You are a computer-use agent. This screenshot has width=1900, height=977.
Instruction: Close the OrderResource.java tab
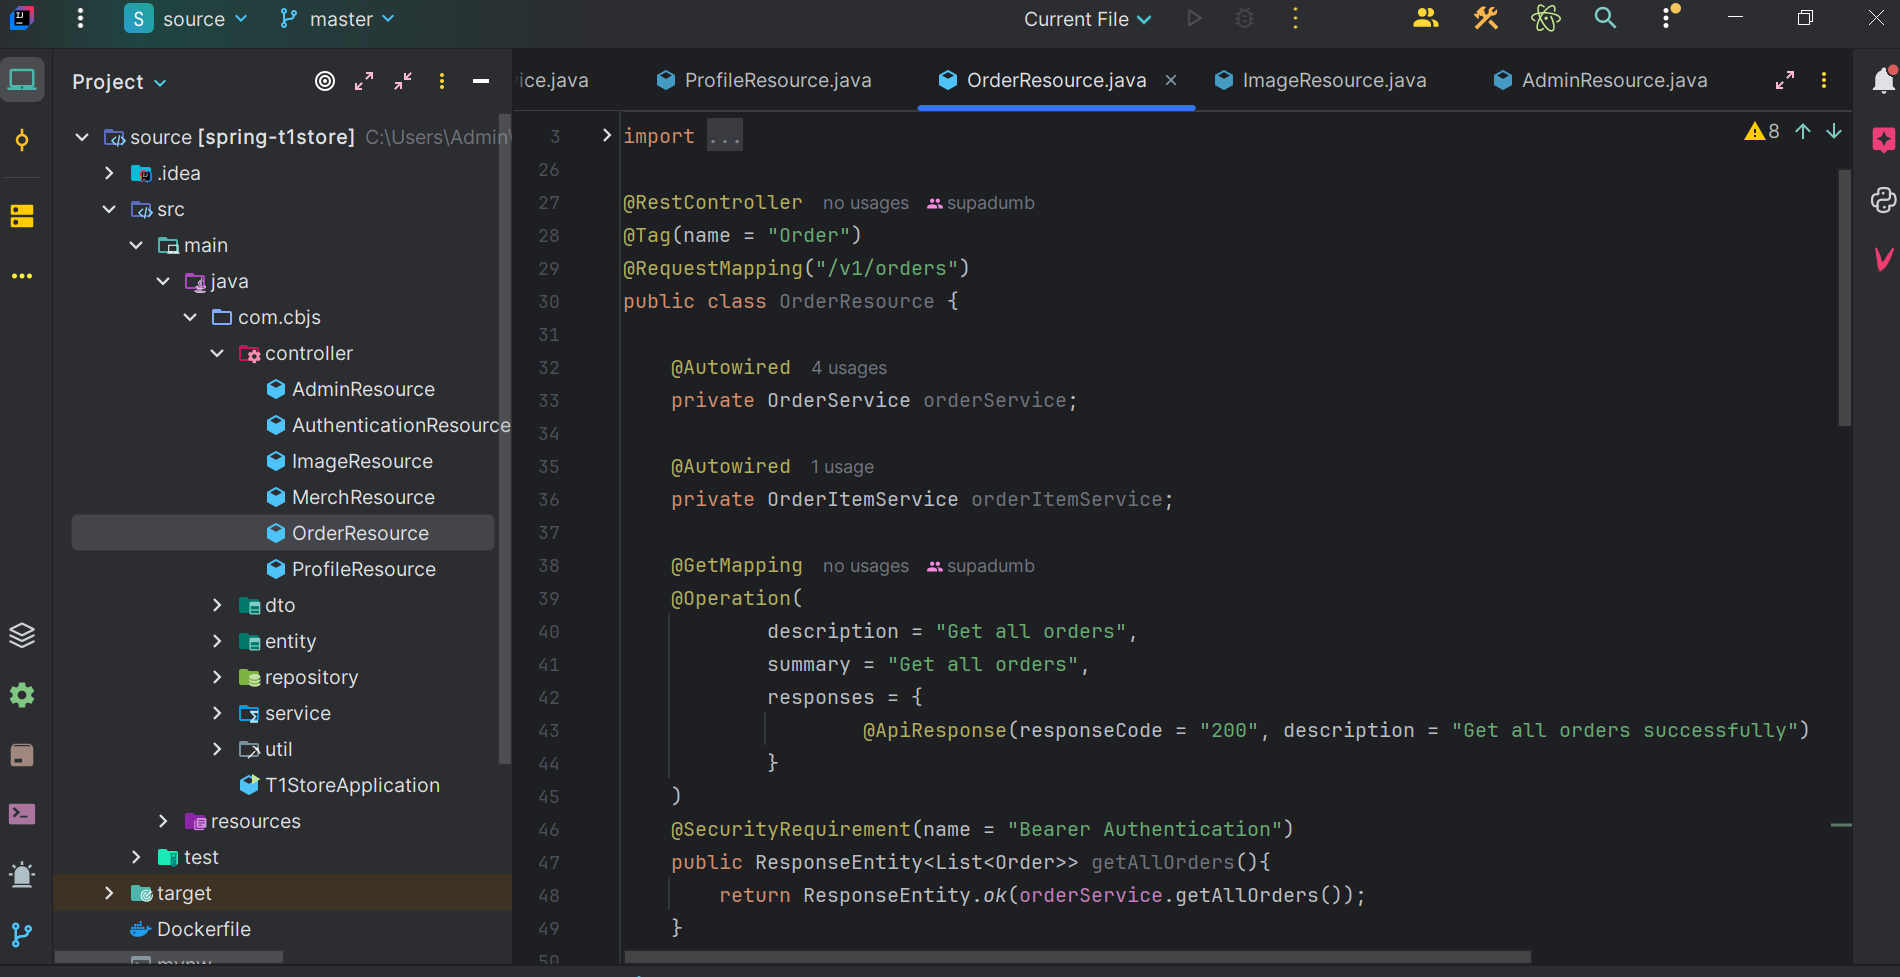click(x=1171, y=80)
